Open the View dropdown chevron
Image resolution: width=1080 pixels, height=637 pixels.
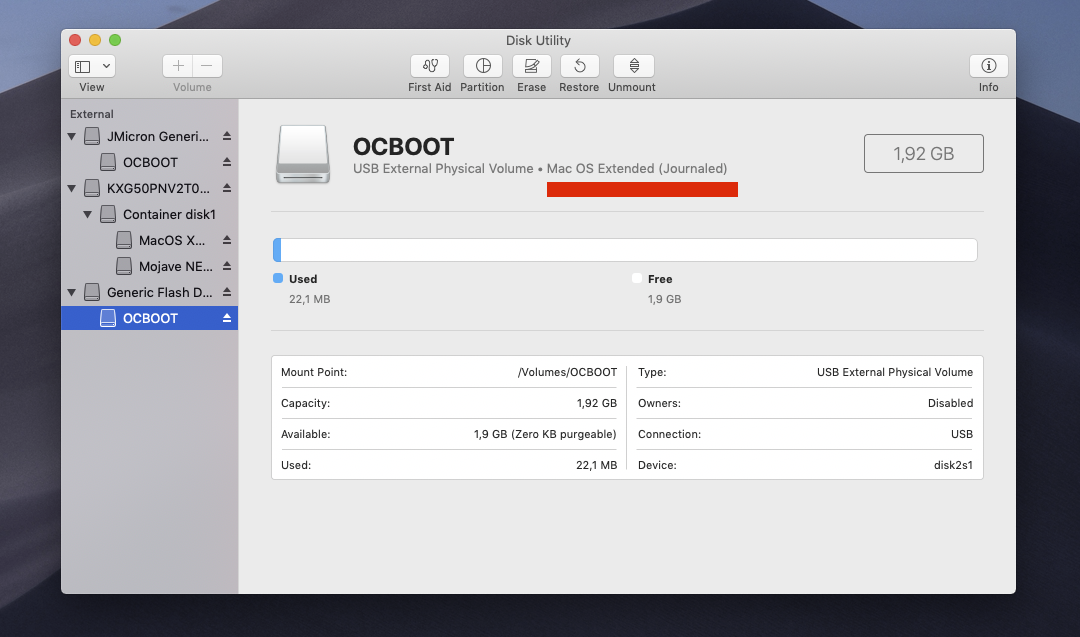coord(106,66)
